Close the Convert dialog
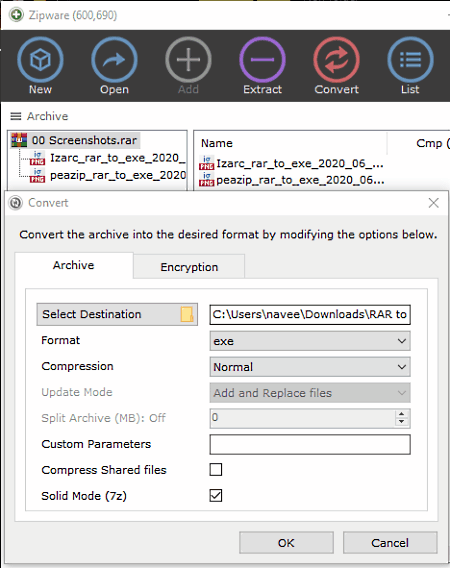The height and width of the screenshot is (568, 450). tap(433, 203)
